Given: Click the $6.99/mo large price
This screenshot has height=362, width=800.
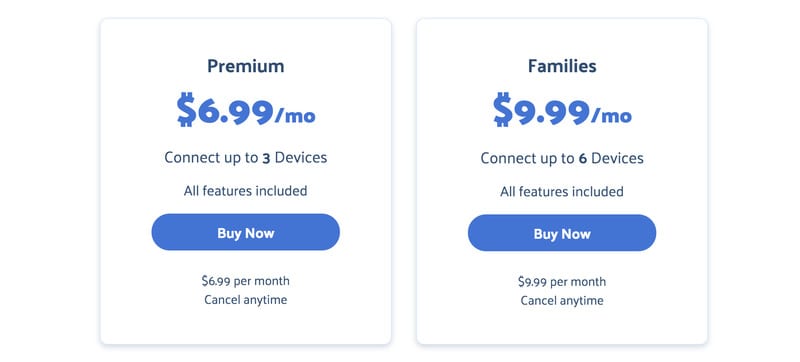Looking at the screenshot, I should pyautogui.click(x=246, y=110).
